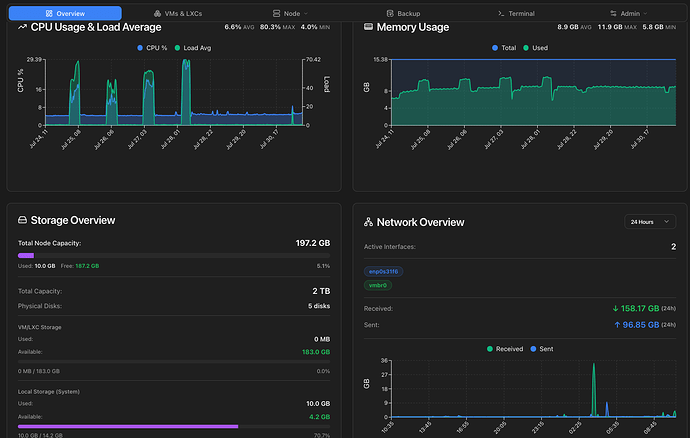Toggle the CPU % legend series
This screenshot has width=690, height=438.
152,48
